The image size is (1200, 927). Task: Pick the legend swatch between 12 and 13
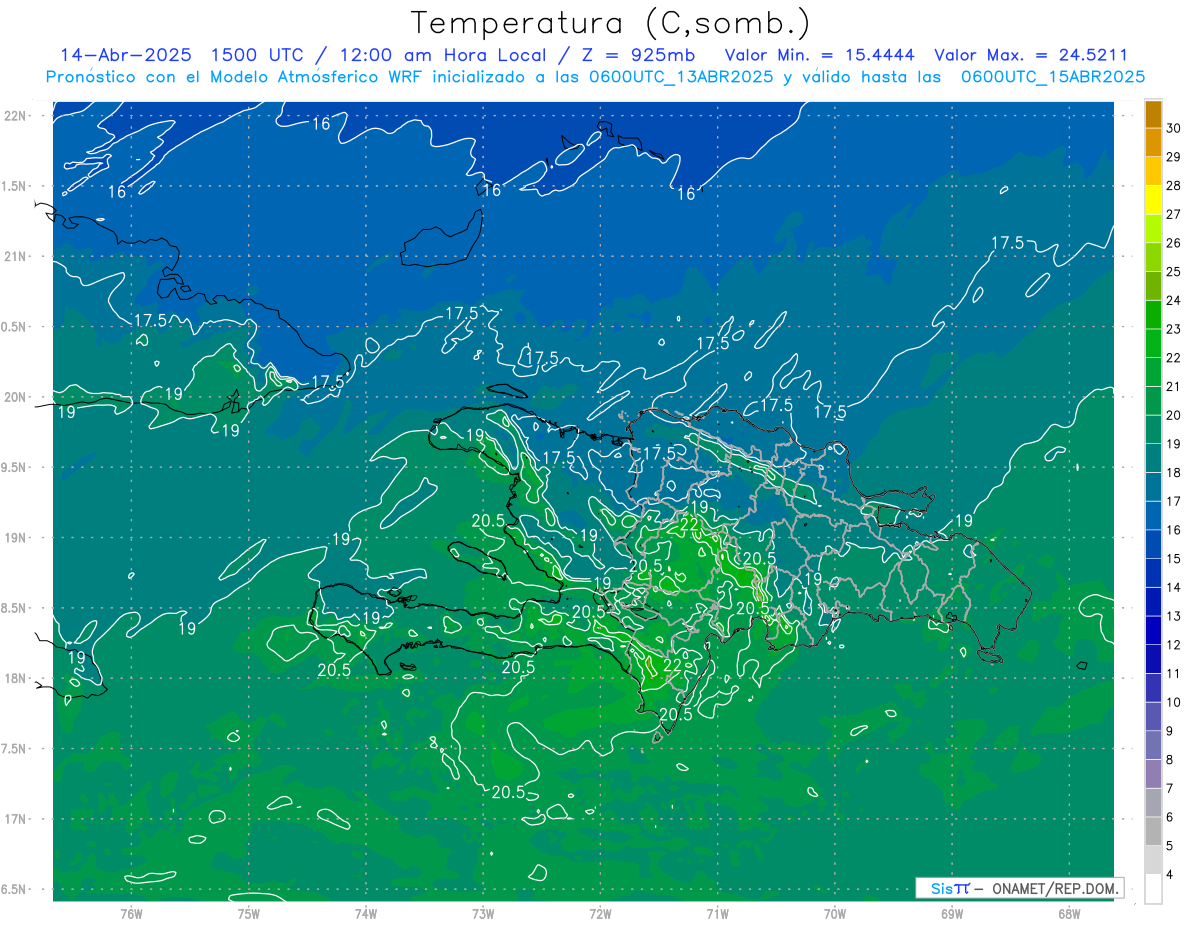[1153, 630]
